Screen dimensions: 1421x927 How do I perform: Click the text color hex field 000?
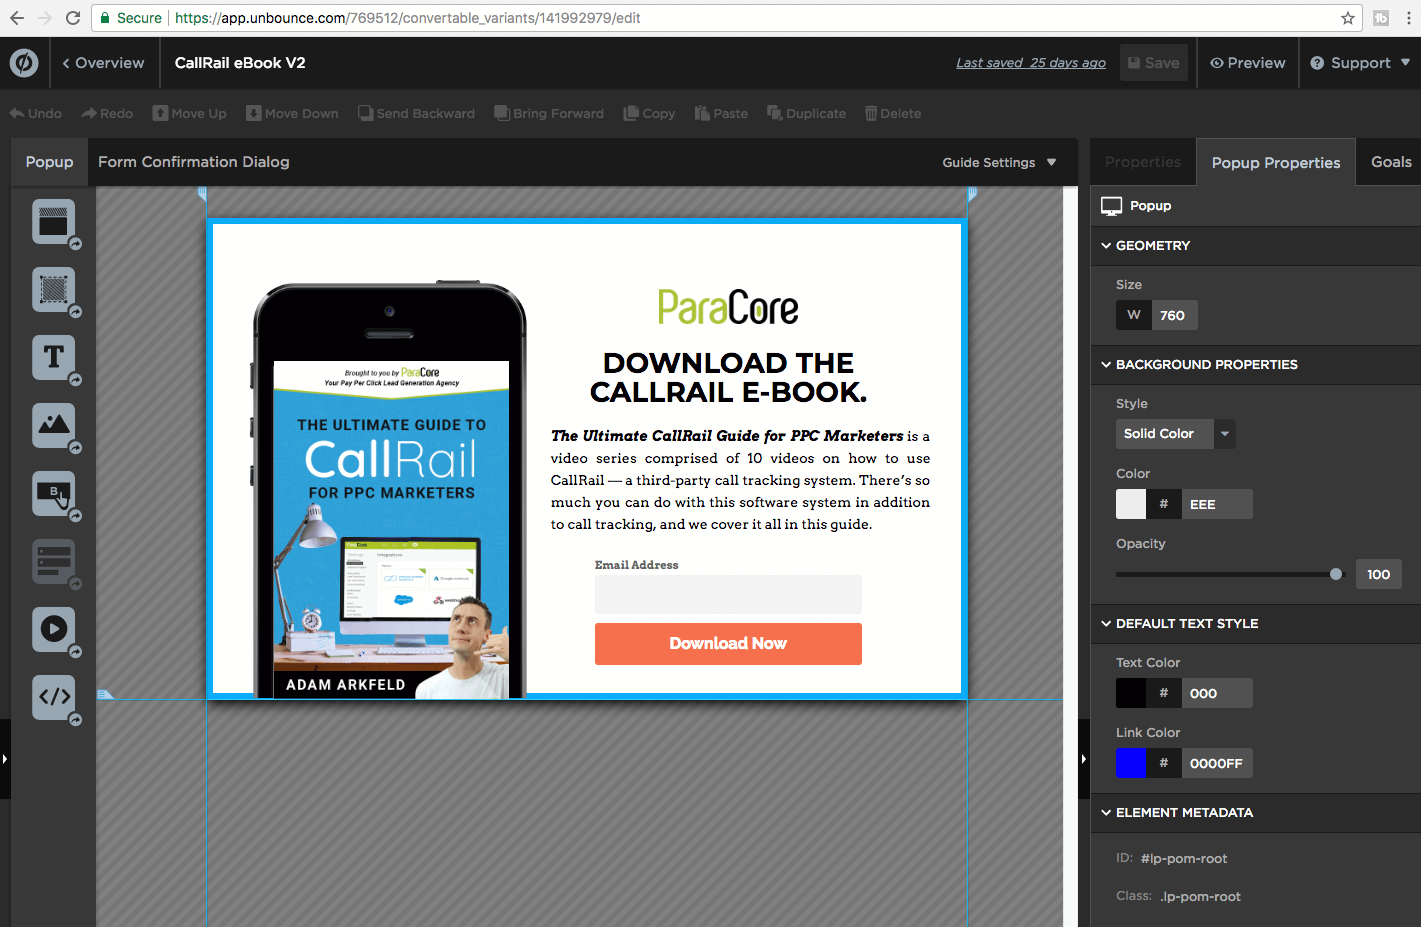[x=1217, y=693]
